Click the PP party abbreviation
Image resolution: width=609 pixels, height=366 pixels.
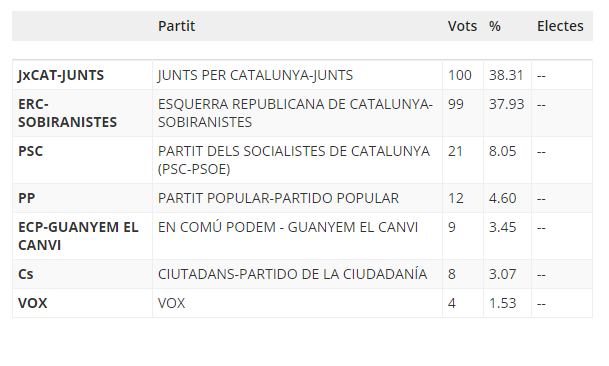[26, 198]
